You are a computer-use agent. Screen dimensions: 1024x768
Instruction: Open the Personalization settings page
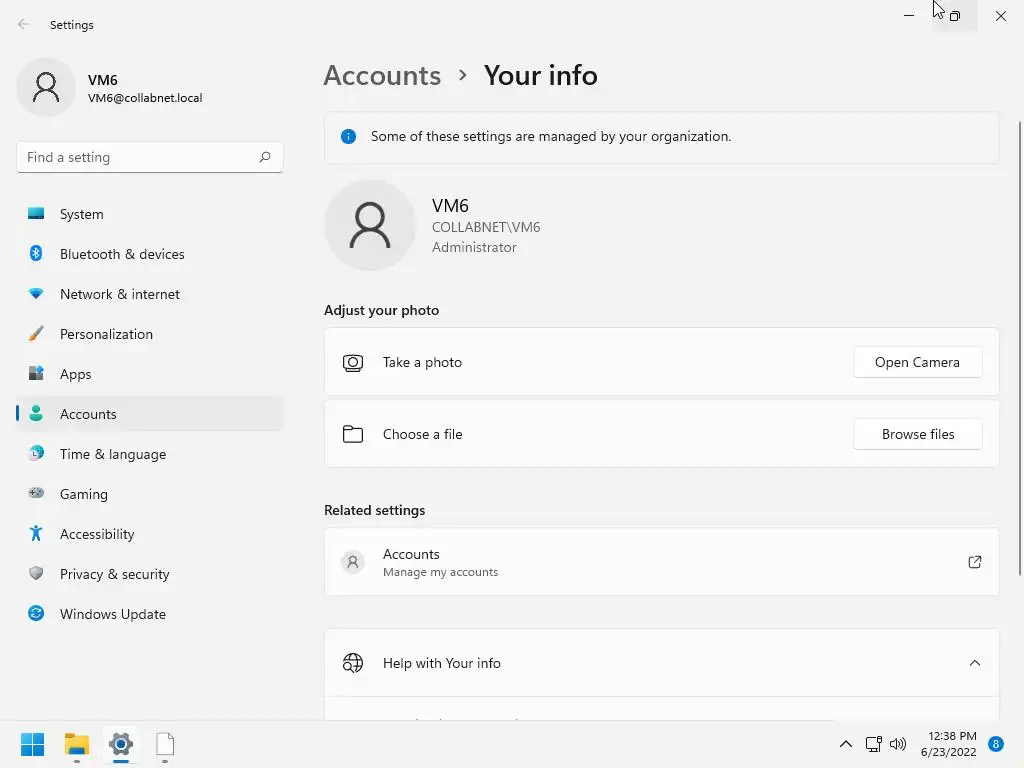point(106,334)
